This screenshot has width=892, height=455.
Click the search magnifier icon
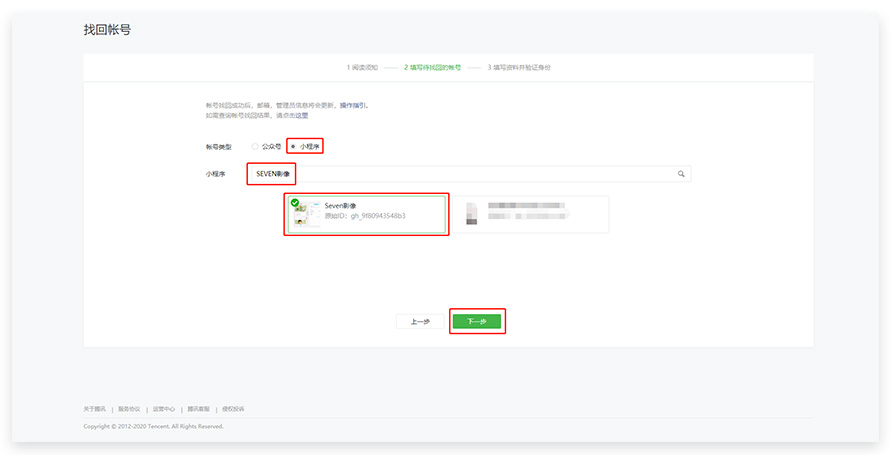(681, 174)
